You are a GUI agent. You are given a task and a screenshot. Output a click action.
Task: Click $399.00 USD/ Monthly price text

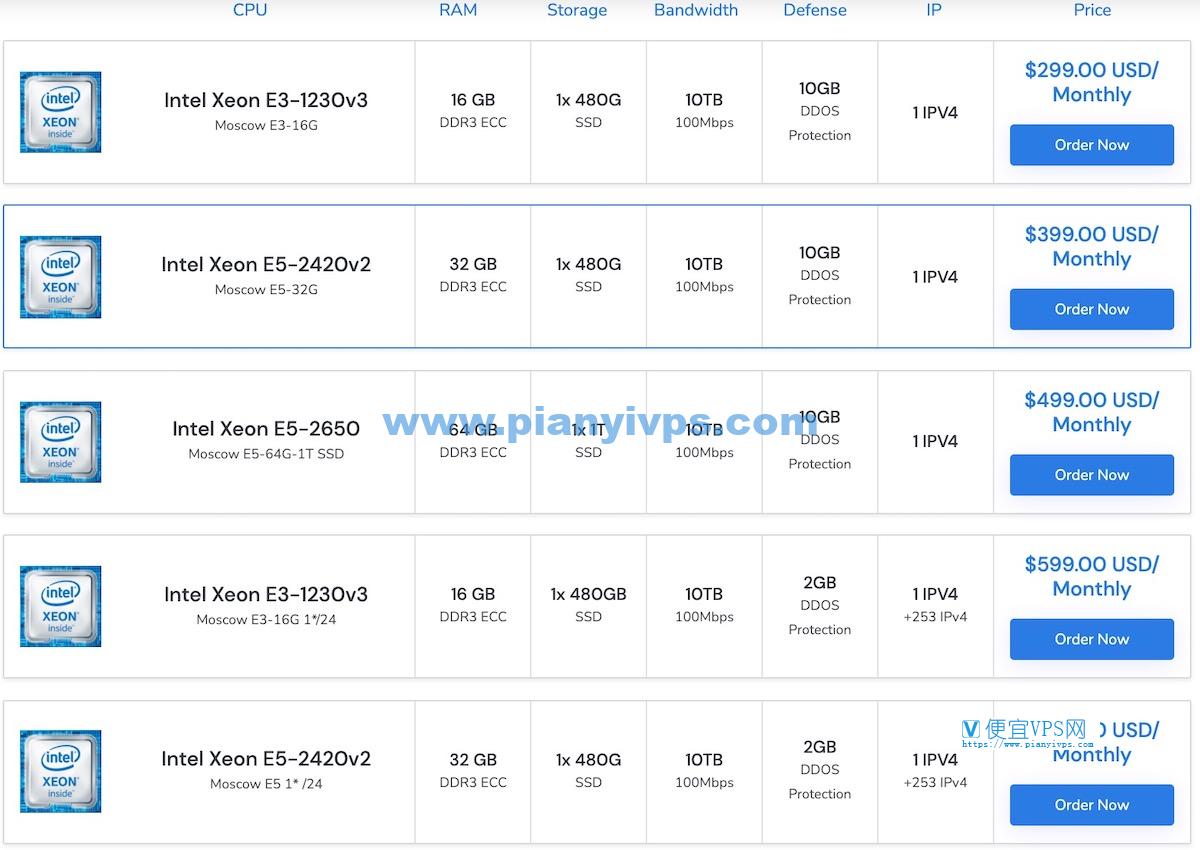coord(1091,247)
